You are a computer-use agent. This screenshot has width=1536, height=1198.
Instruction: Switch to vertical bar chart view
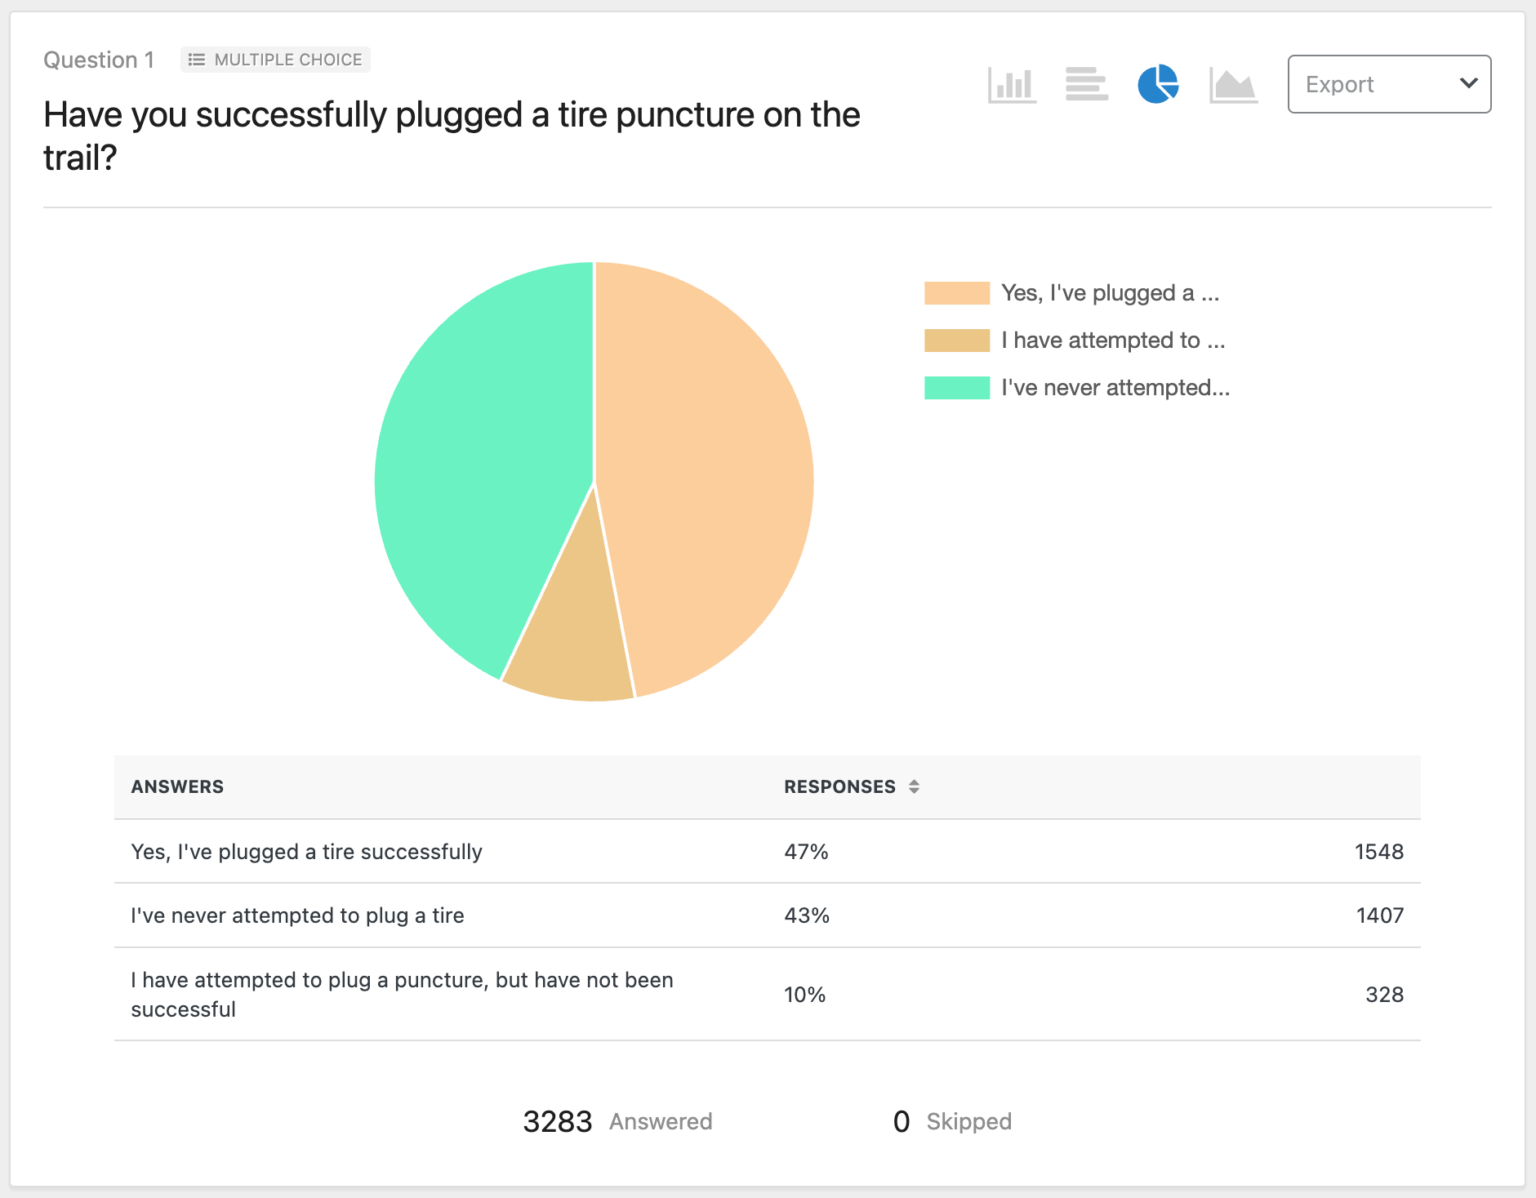[x=1011, y=85]
